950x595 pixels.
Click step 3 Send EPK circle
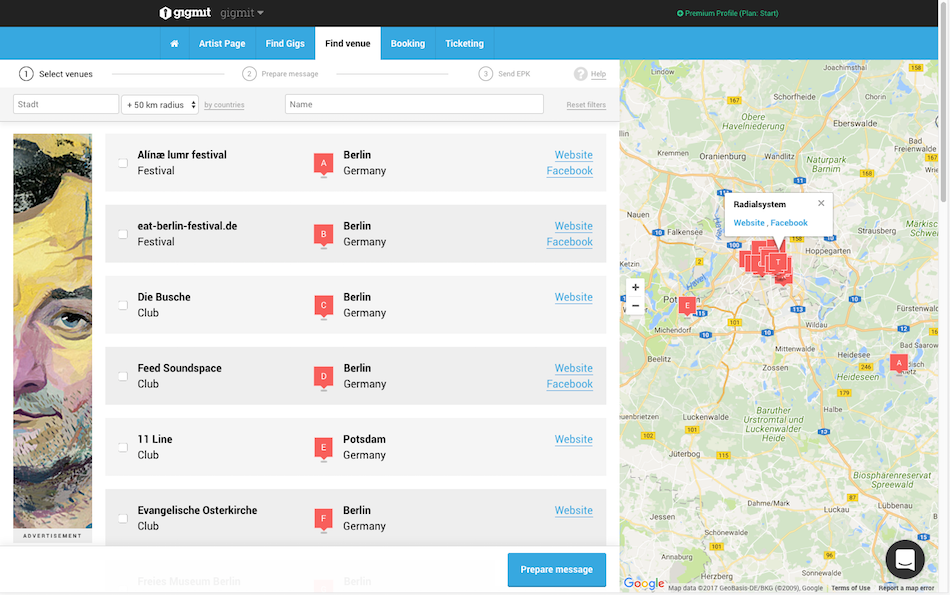(485, 74)
